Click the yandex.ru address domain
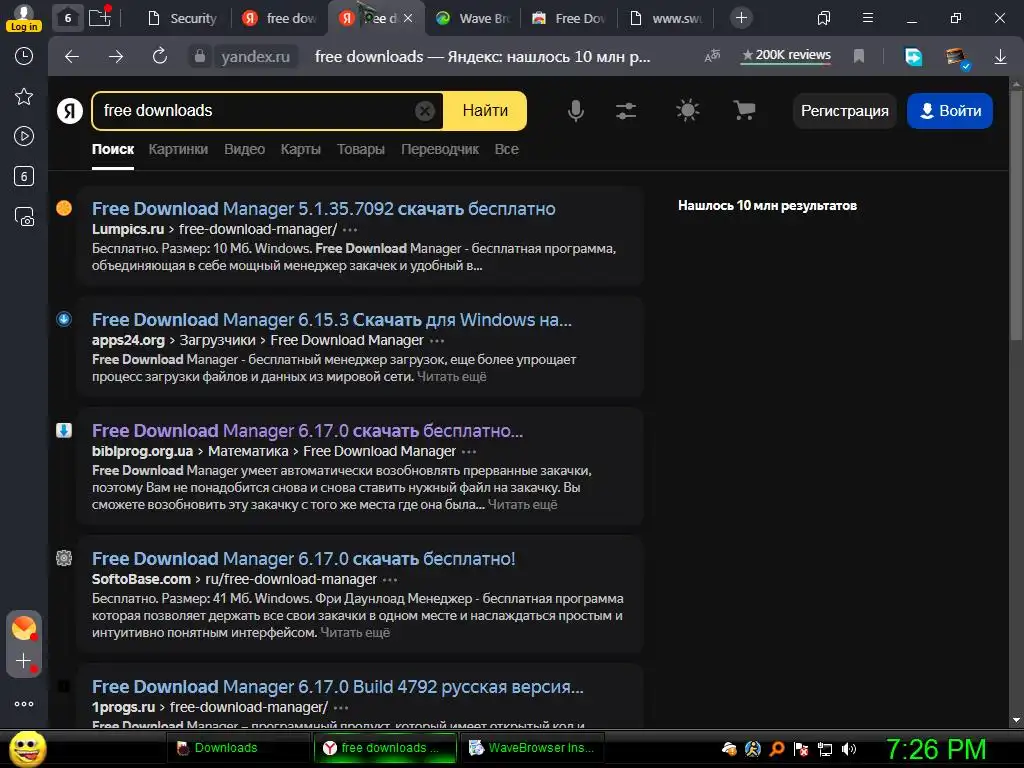Viewport: 1024px width, 768px height. 255,57
